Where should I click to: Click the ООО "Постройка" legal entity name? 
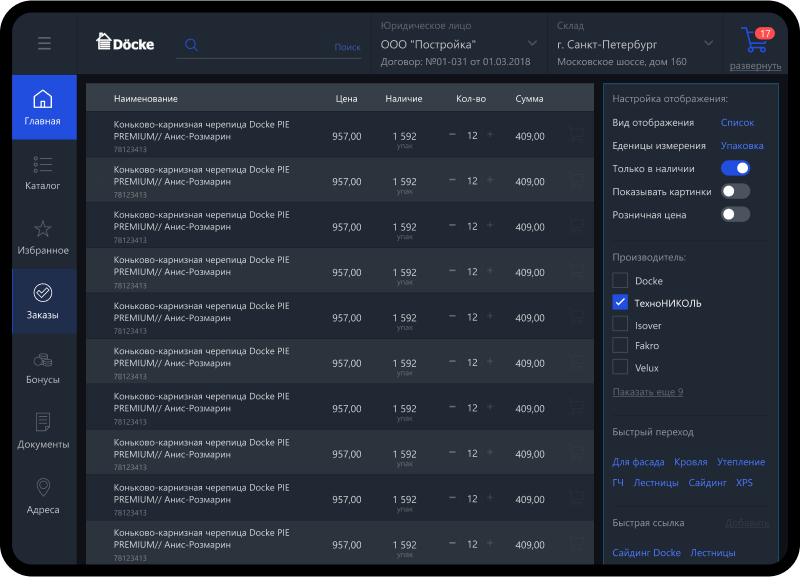[x=428, y=44]
